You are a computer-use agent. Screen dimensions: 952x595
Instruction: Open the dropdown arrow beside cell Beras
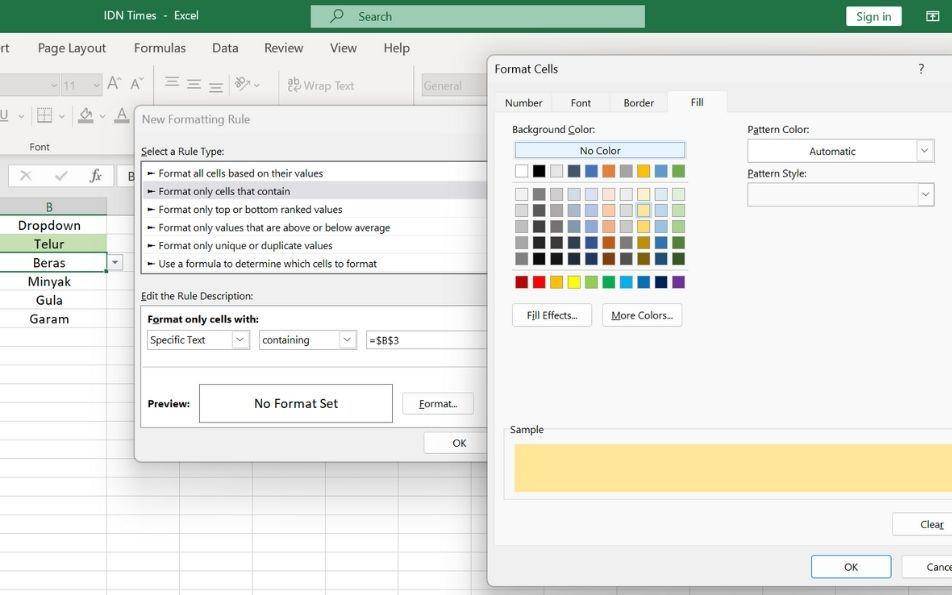[115, 262]
